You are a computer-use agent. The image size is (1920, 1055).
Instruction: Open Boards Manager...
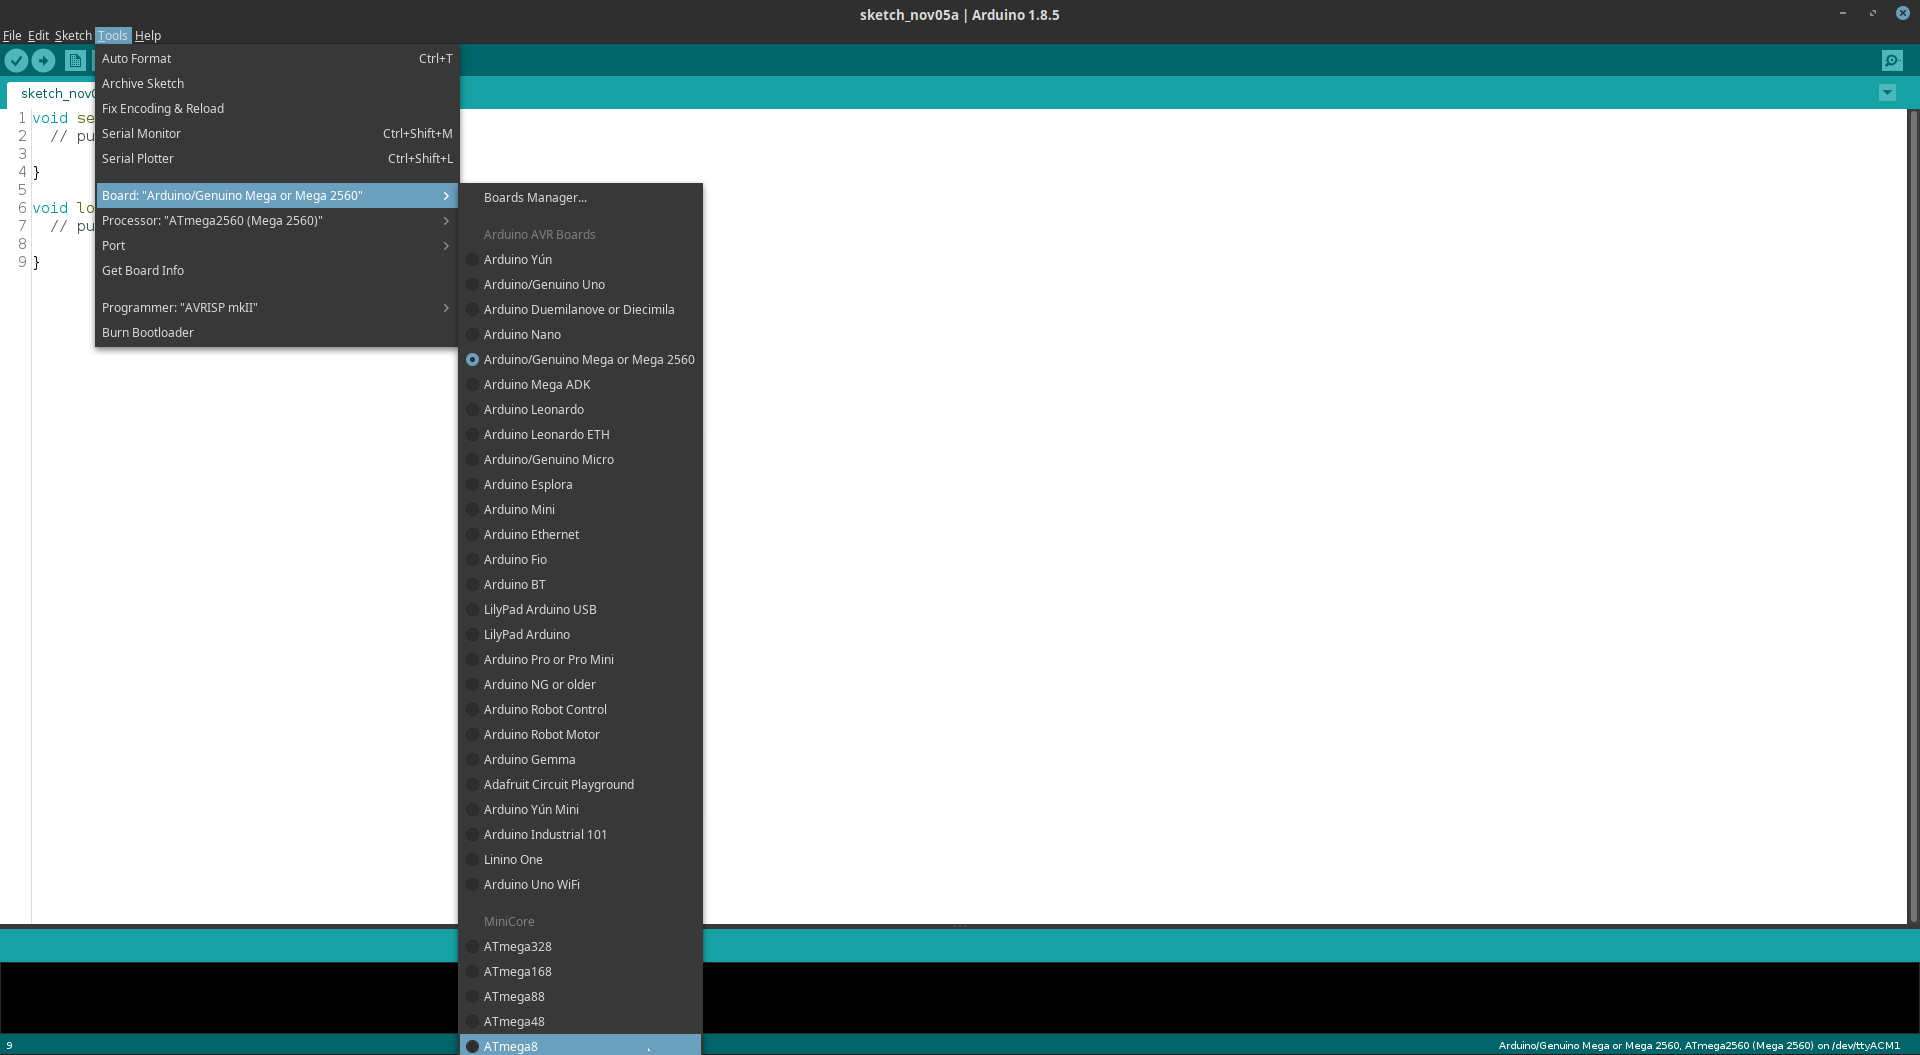point(581,198)
